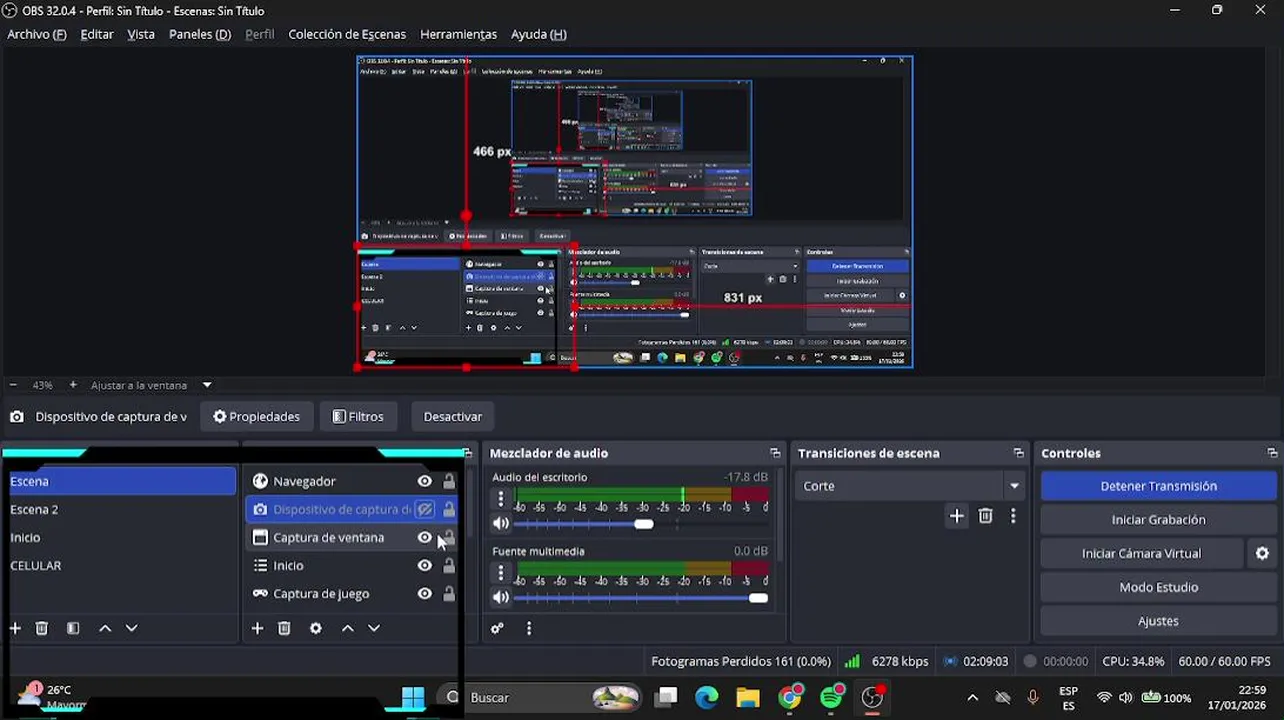Show hidden system tray icons chevron
Viewport: 1284px width, 720px height.
pos(972,697)
